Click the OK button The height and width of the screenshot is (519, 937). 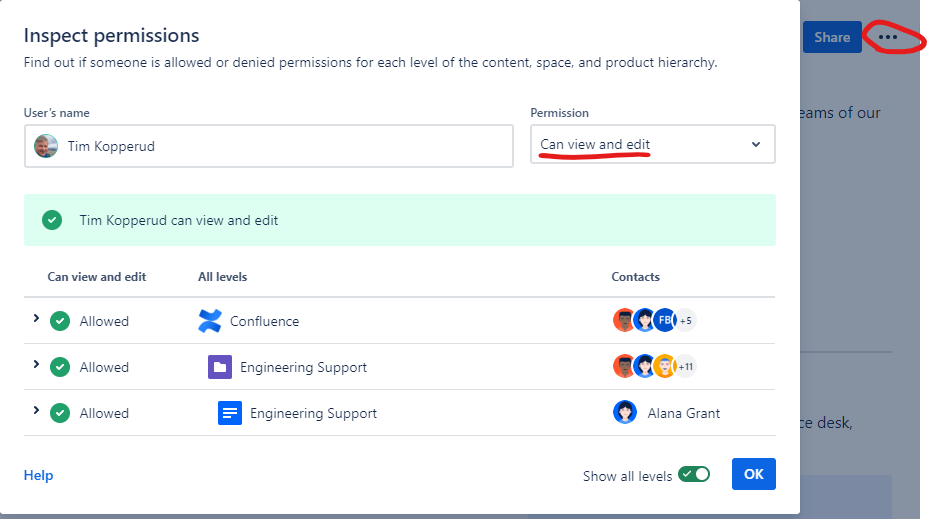point(754,474)
